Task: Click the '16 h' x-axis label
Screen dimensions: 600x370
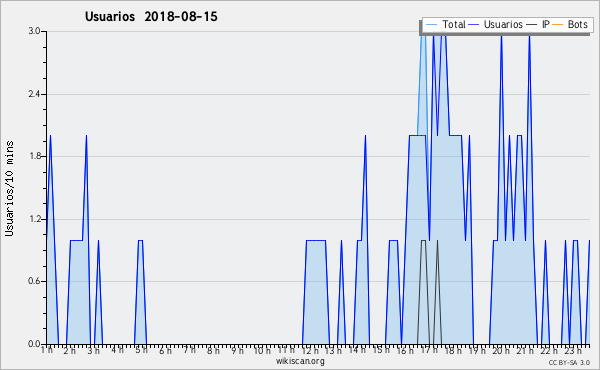Action: click(x=405, y=350)
